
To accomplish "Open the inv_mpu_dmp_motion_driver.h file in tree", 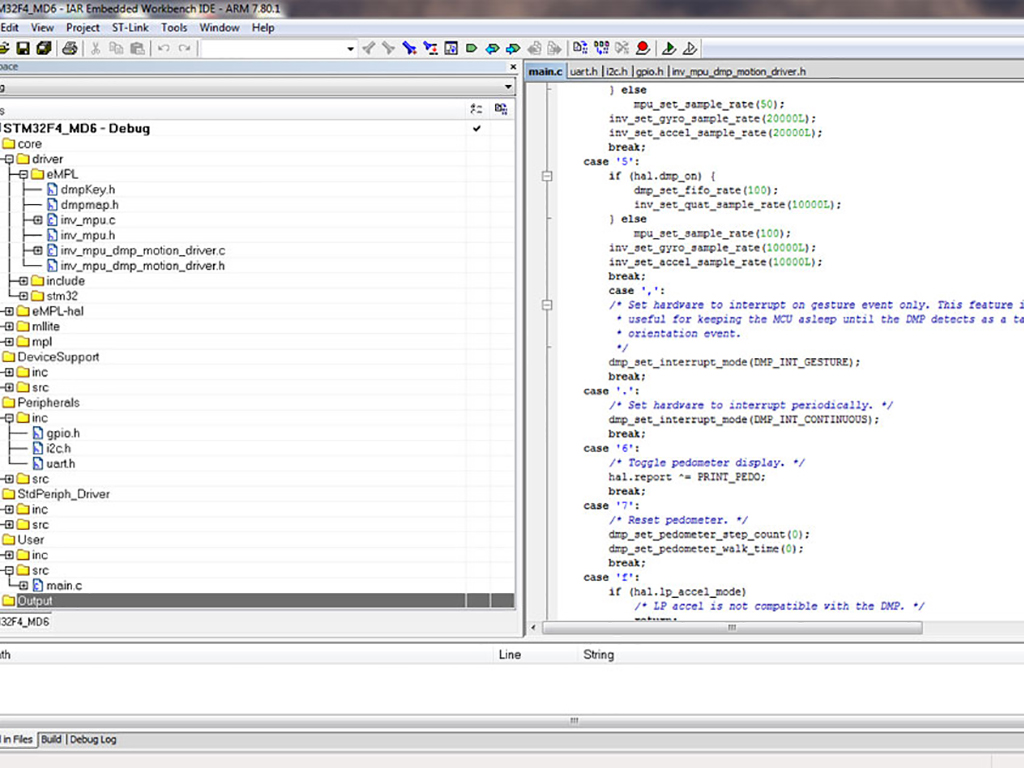I will pos(142,266).
